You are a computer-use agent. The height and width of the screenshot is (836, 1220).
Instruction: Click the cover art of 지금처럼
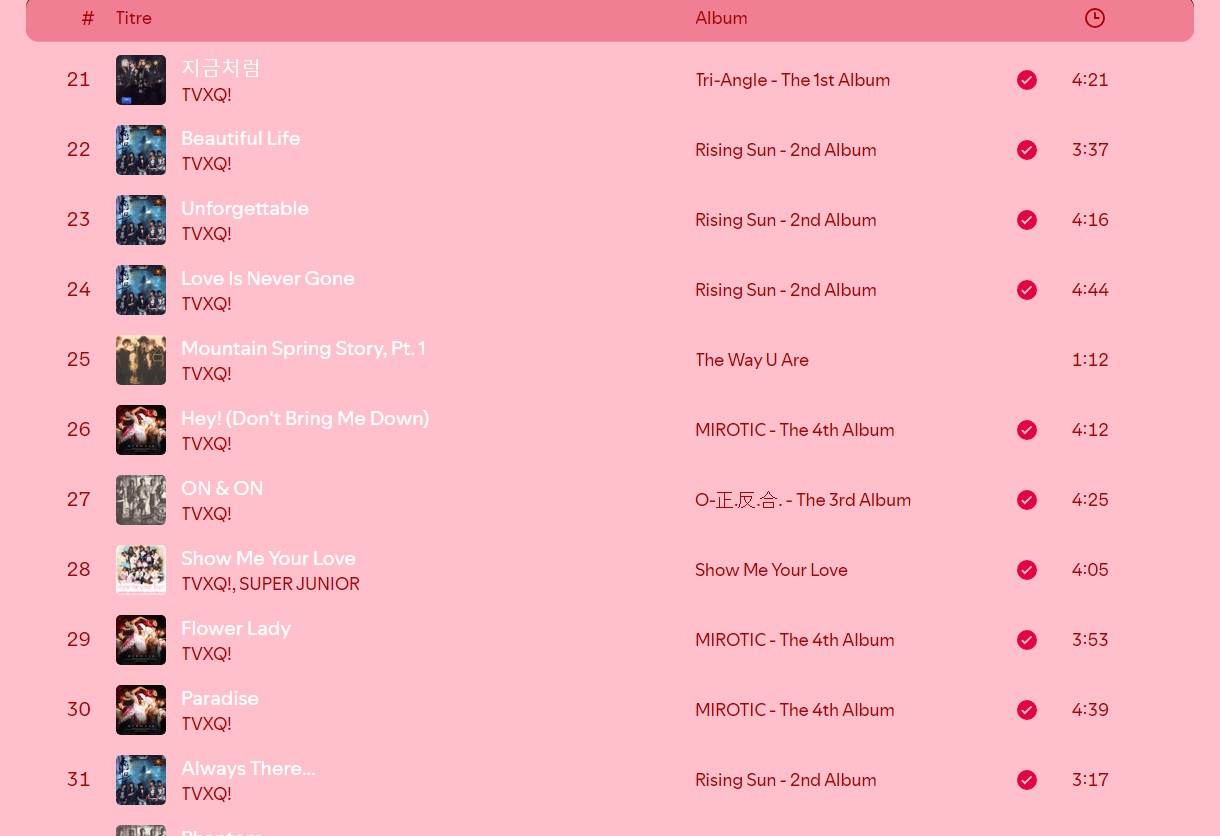pyautogui.click(x=141, y=80)
